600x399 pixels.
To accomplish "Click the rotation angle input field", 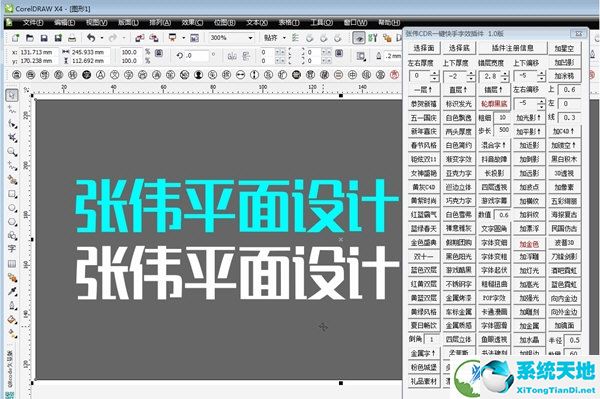I will pyautogui.click(x=197, y=56).
